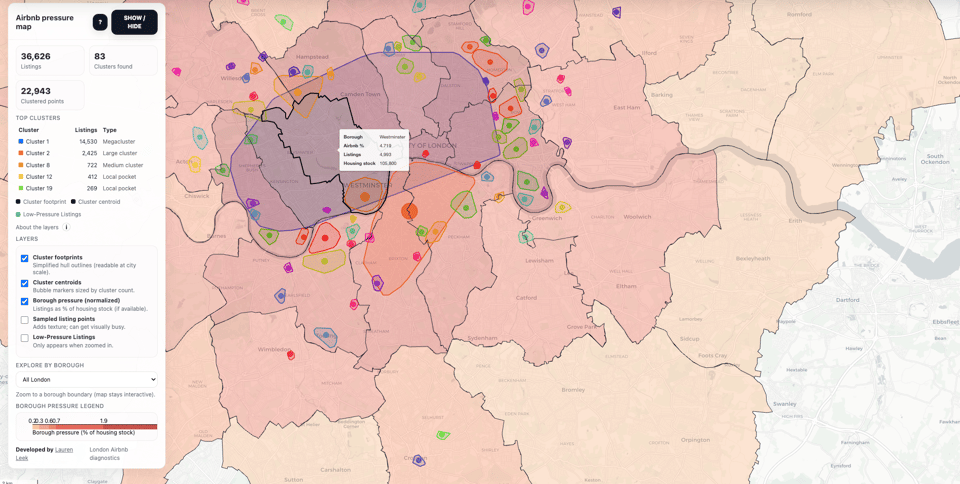Image resolution: width=960 pixels, height=484 pixels.
Task: Open the All London borough dropdown
Action: coord(87,380)
